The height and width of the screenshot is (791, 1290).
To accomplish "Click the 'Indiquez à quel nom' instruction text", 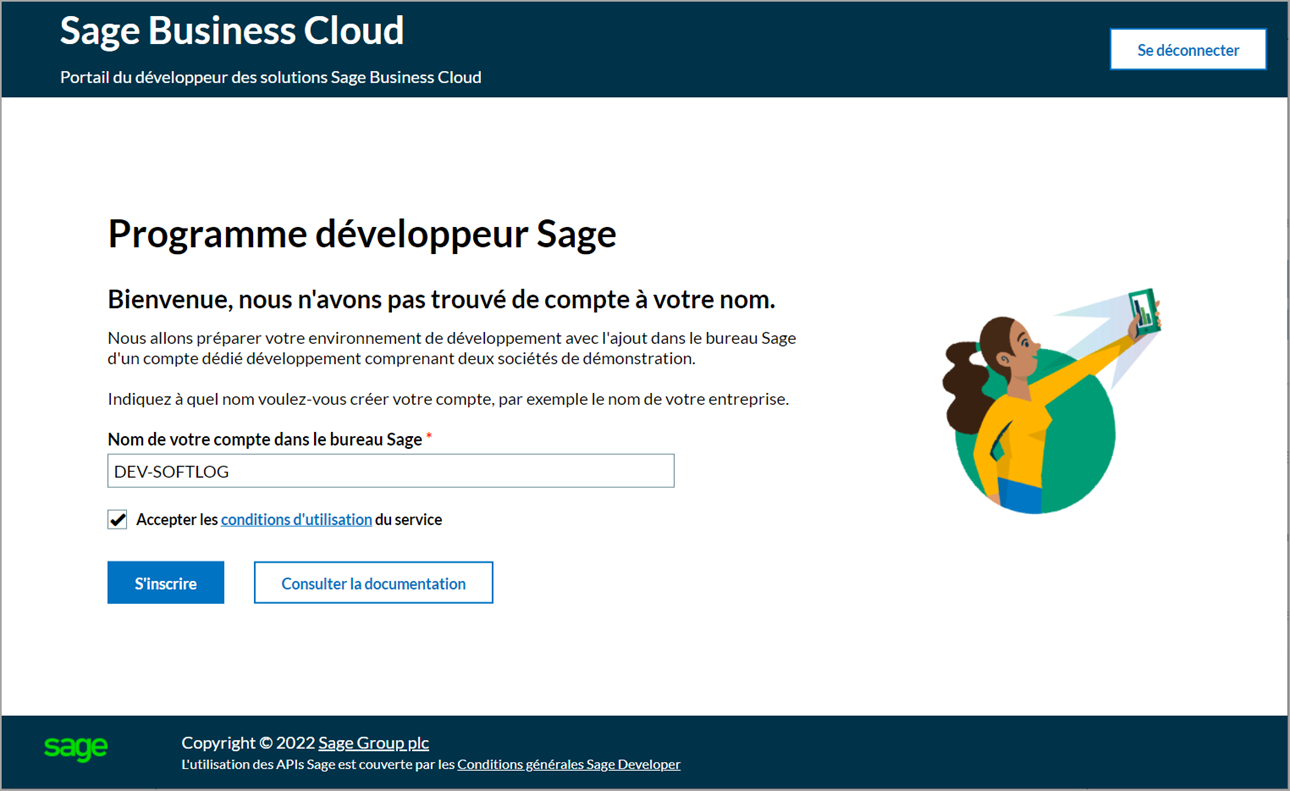I will (448, 399).
